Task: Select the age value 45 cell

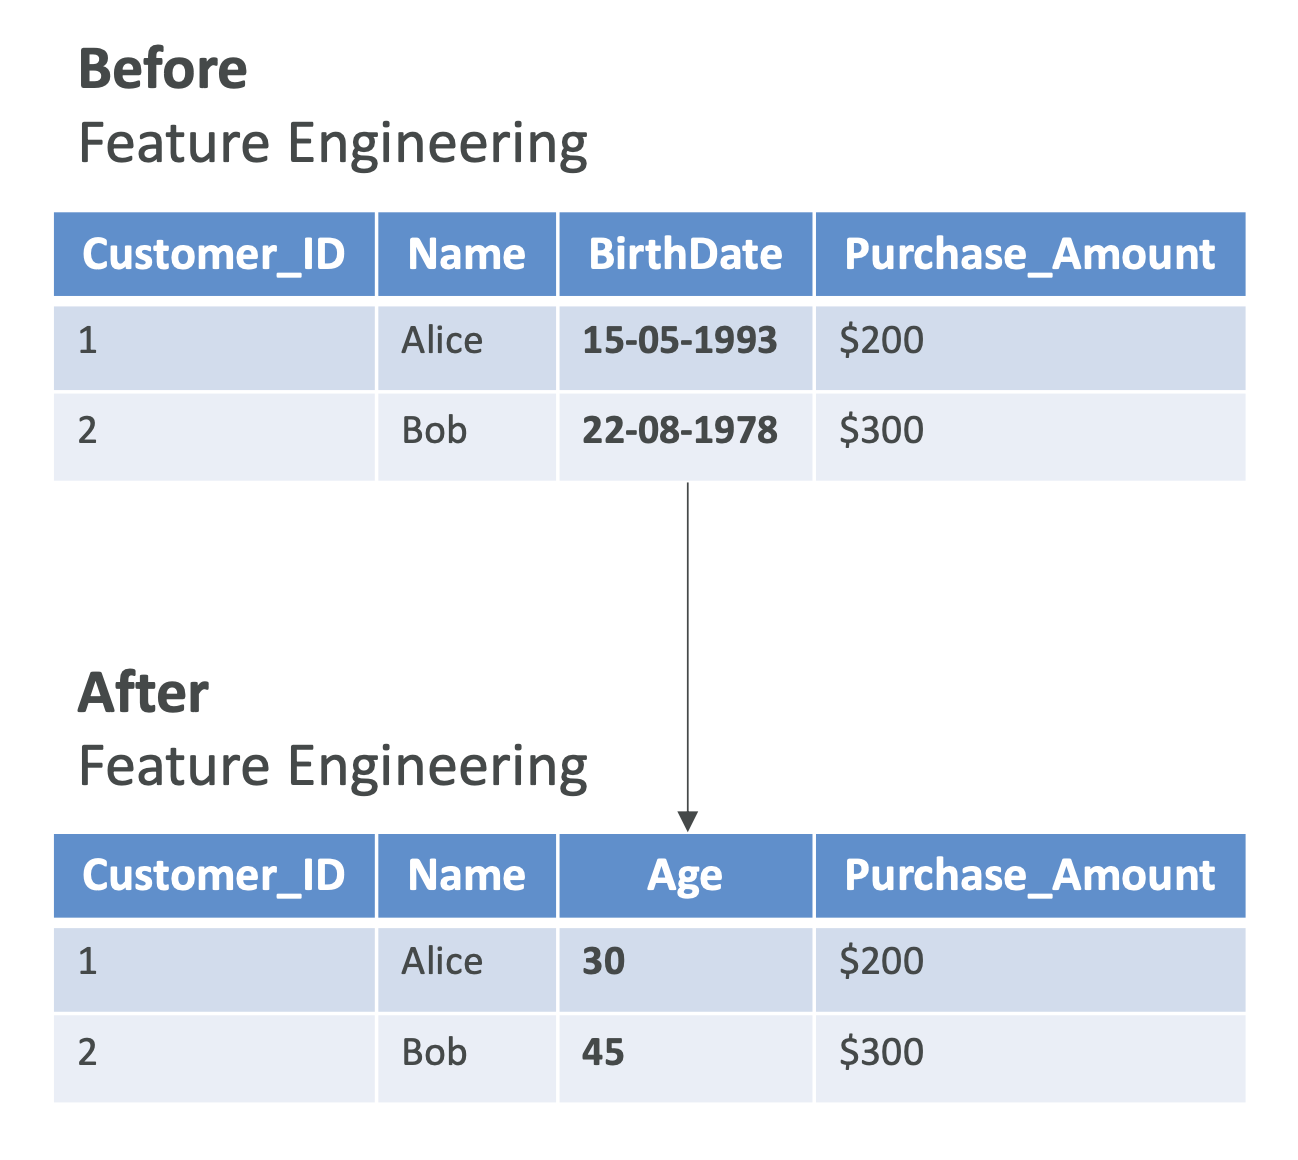Action: 604,1053
